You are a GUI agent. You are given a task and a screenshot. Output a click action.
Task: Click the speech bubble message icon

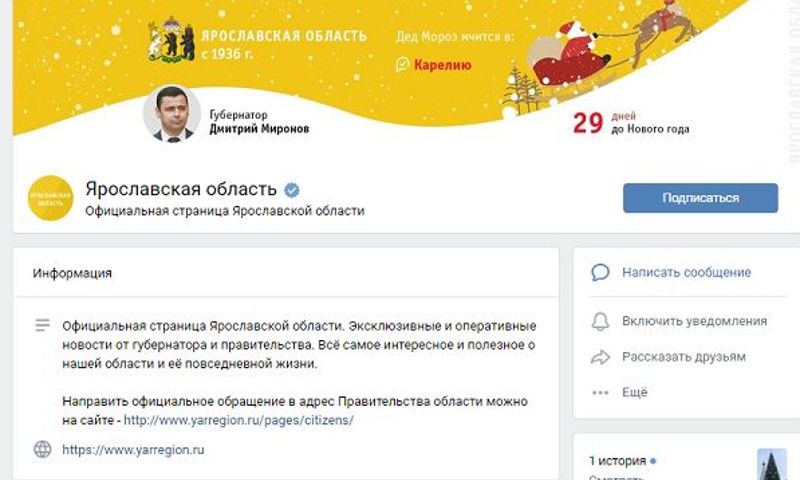[600, 272]
